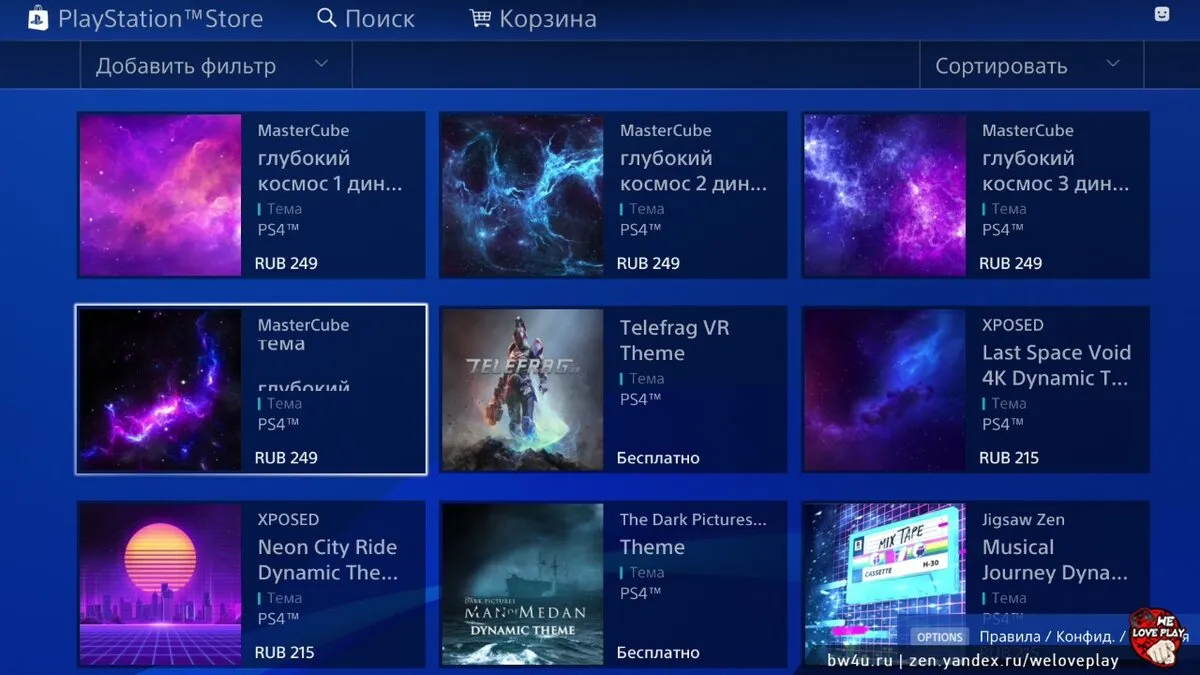Click Musical Journey Dyna... title
The height and width of the screenshot is (675, 1200).
pyautogui.click(x=1055, y=560)
